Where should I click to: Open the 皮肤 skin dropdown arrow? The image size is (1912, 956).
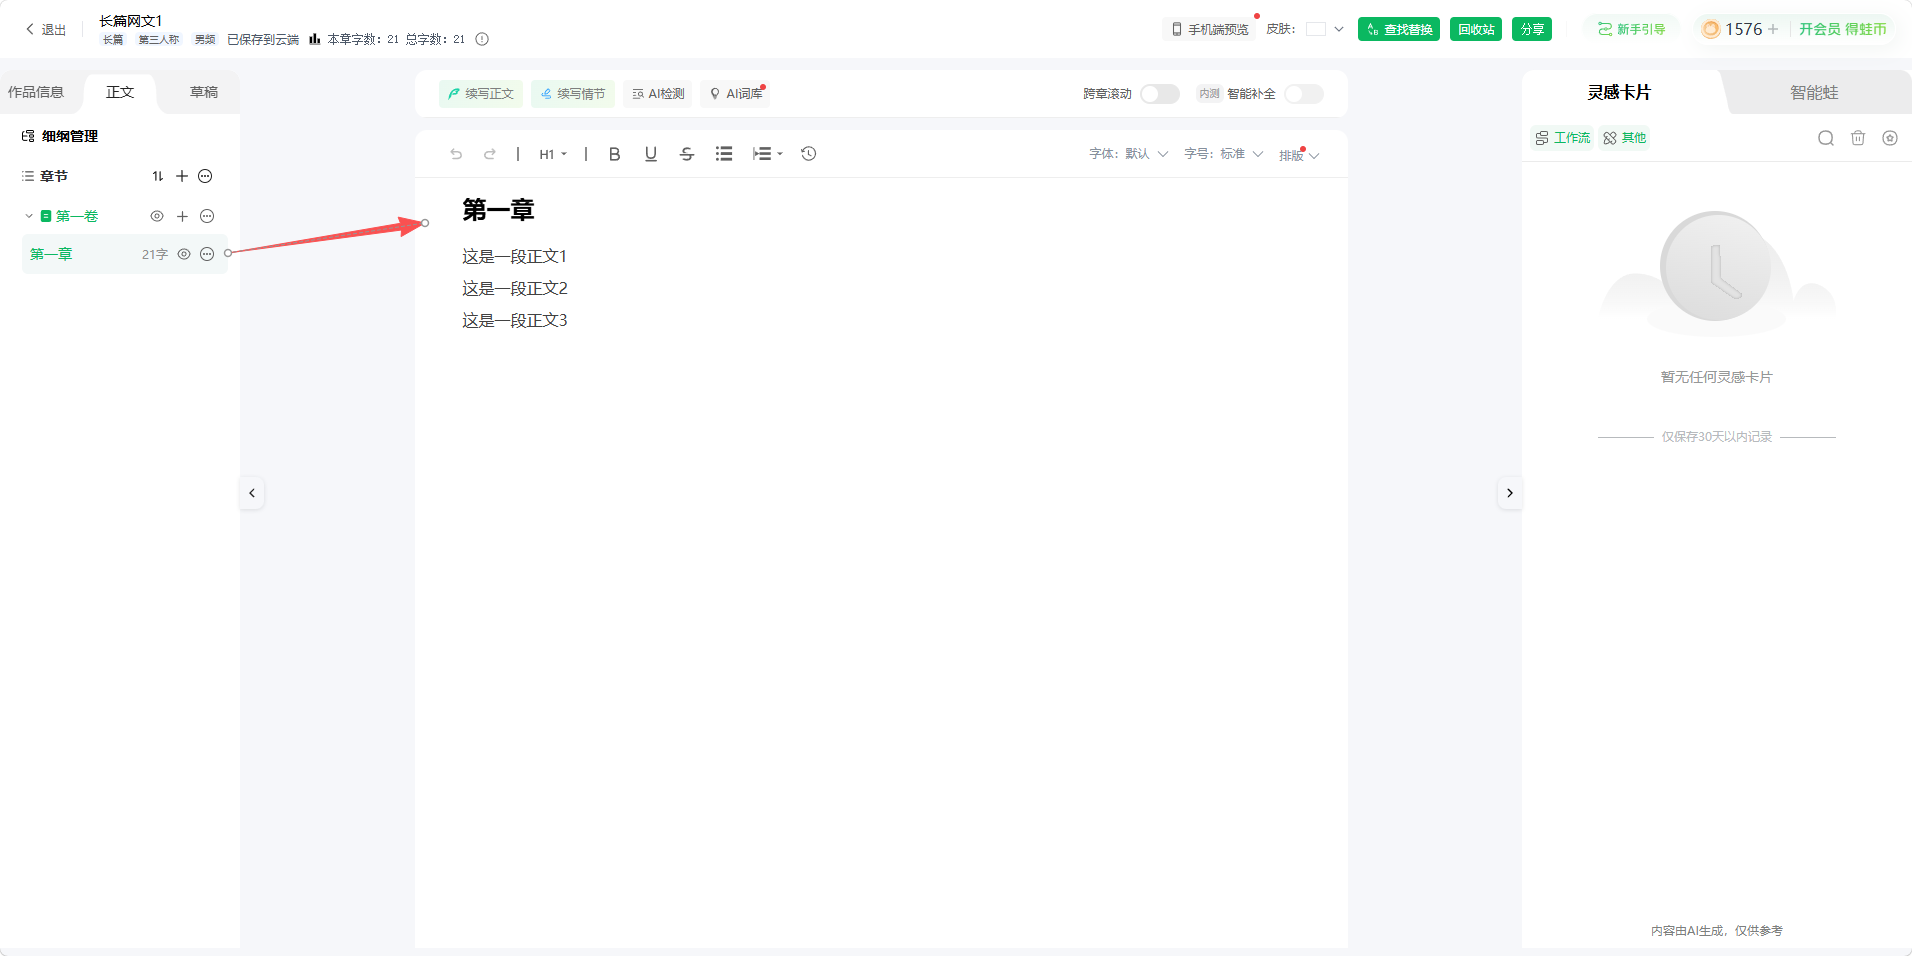tap(1339, 29)
